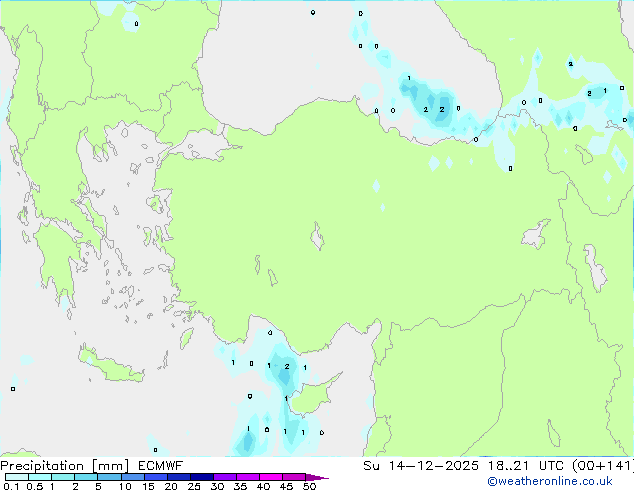Open the weatheronline.co.uk link
The image size is (634, 490).
pyautogui.click(x=550, y=481)
